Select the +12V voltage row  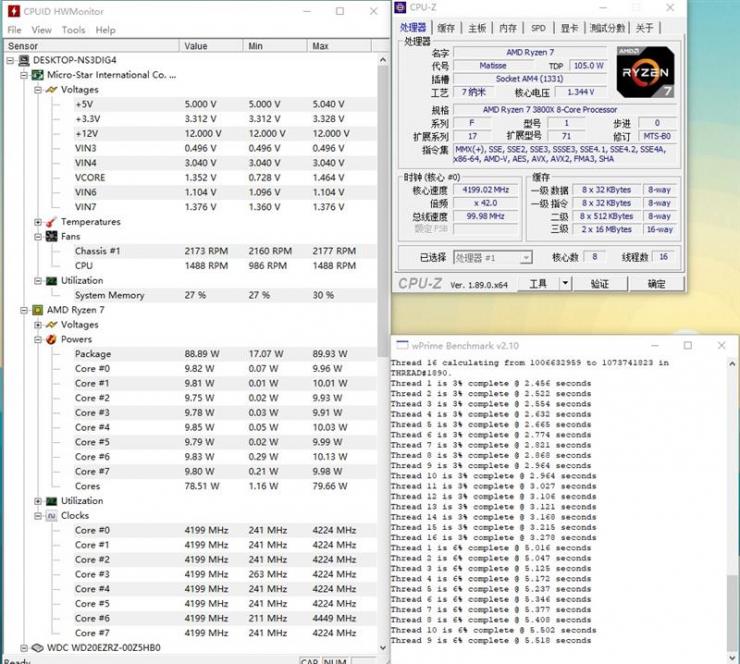(225, 134)
